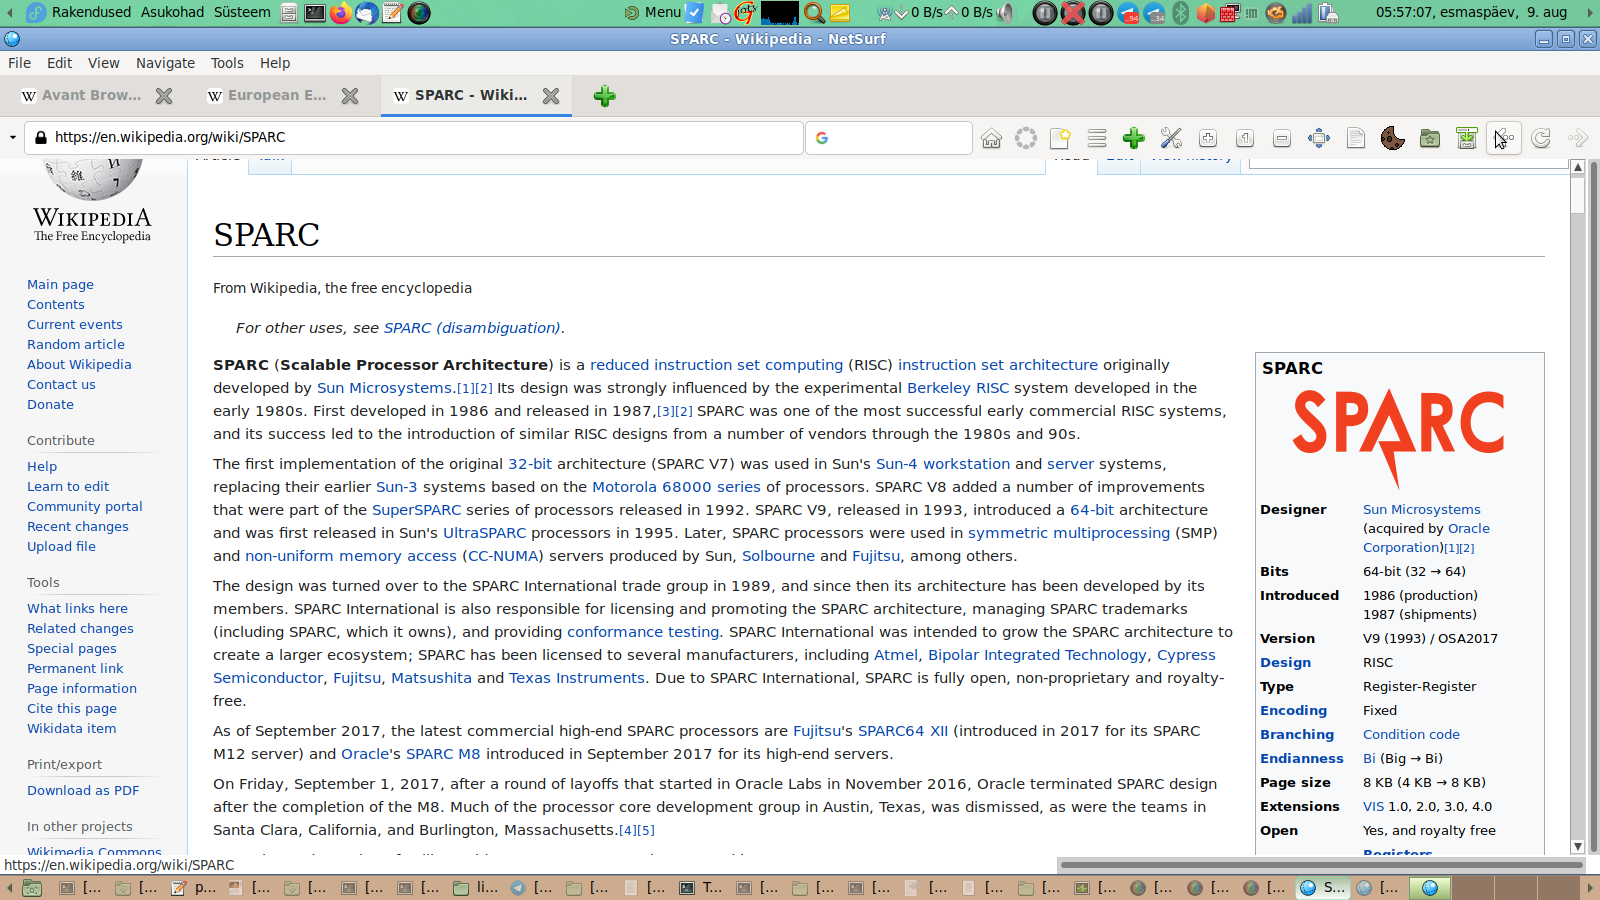
Task: Open the bookmarks folder icon in toolbar
Action: [1430, 138]
